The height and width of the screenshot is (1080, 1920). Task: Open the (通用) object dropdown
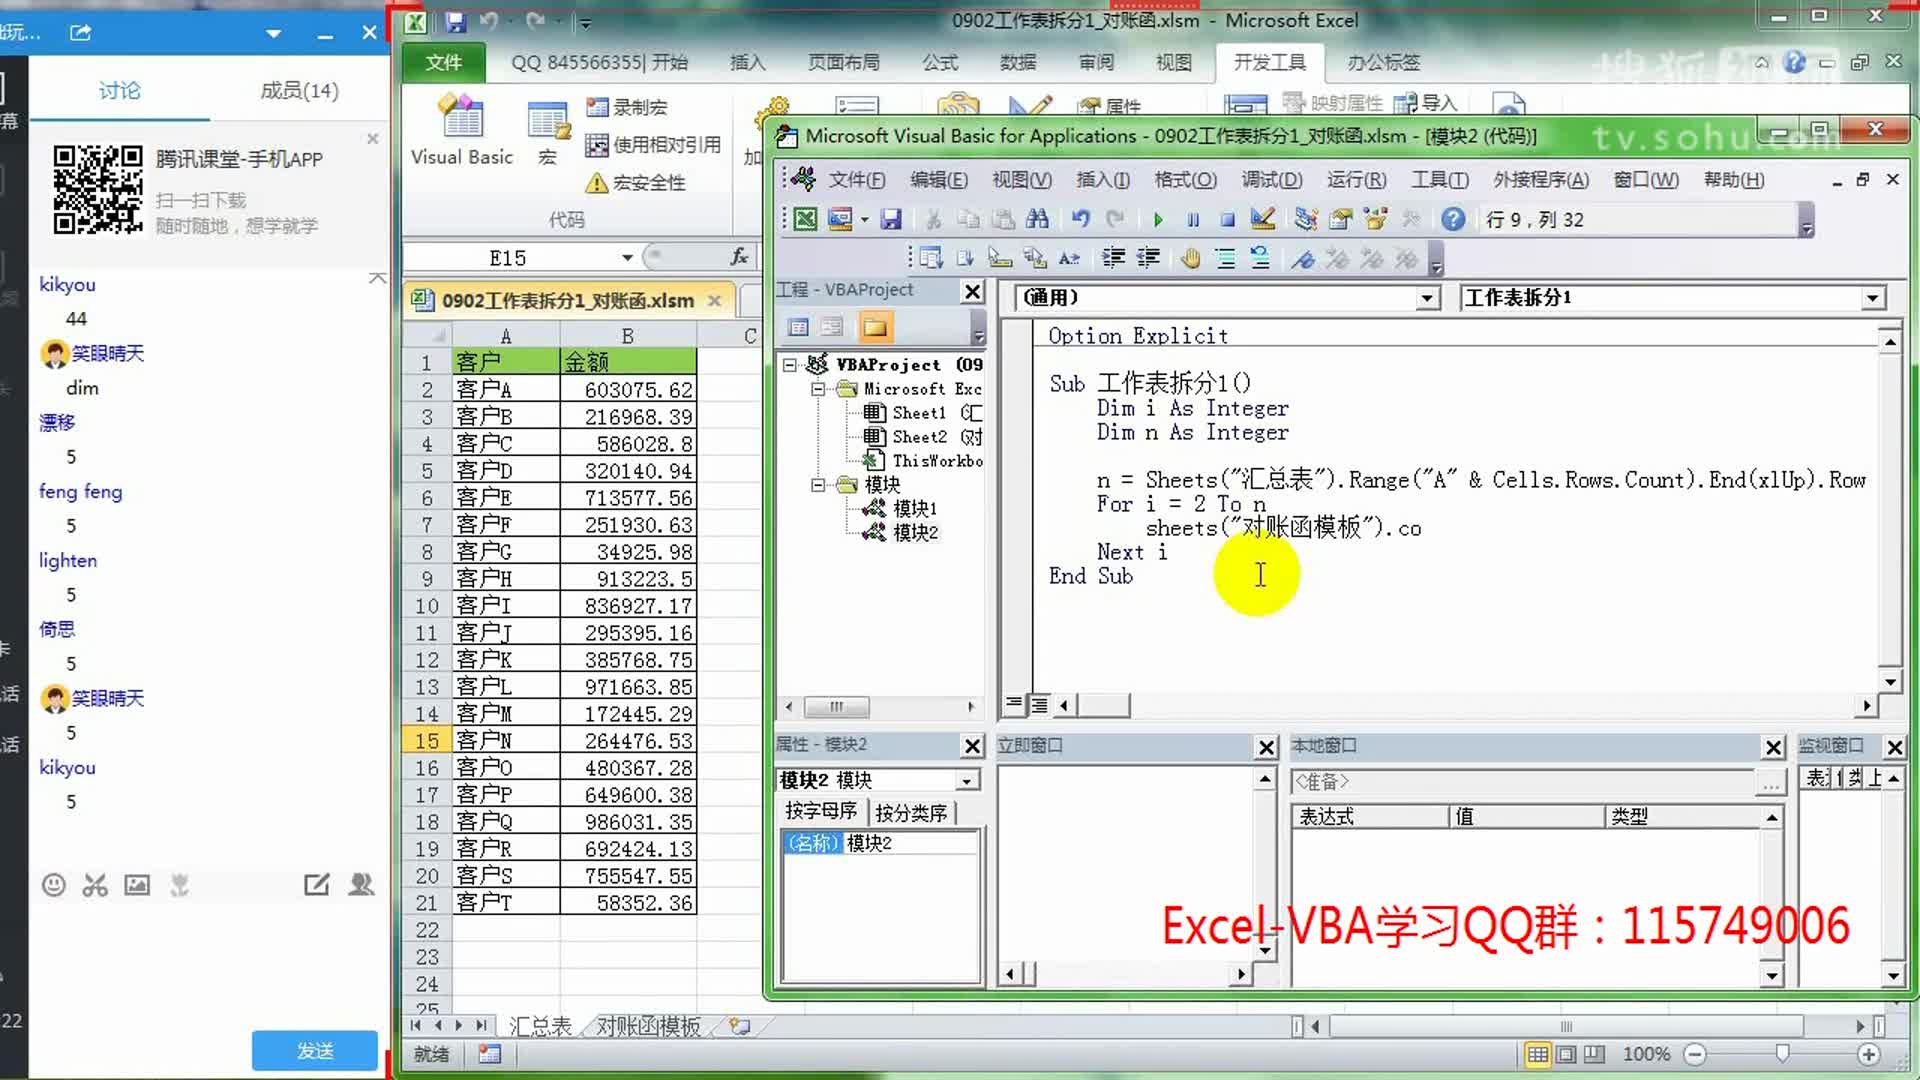coord(1427,298)
